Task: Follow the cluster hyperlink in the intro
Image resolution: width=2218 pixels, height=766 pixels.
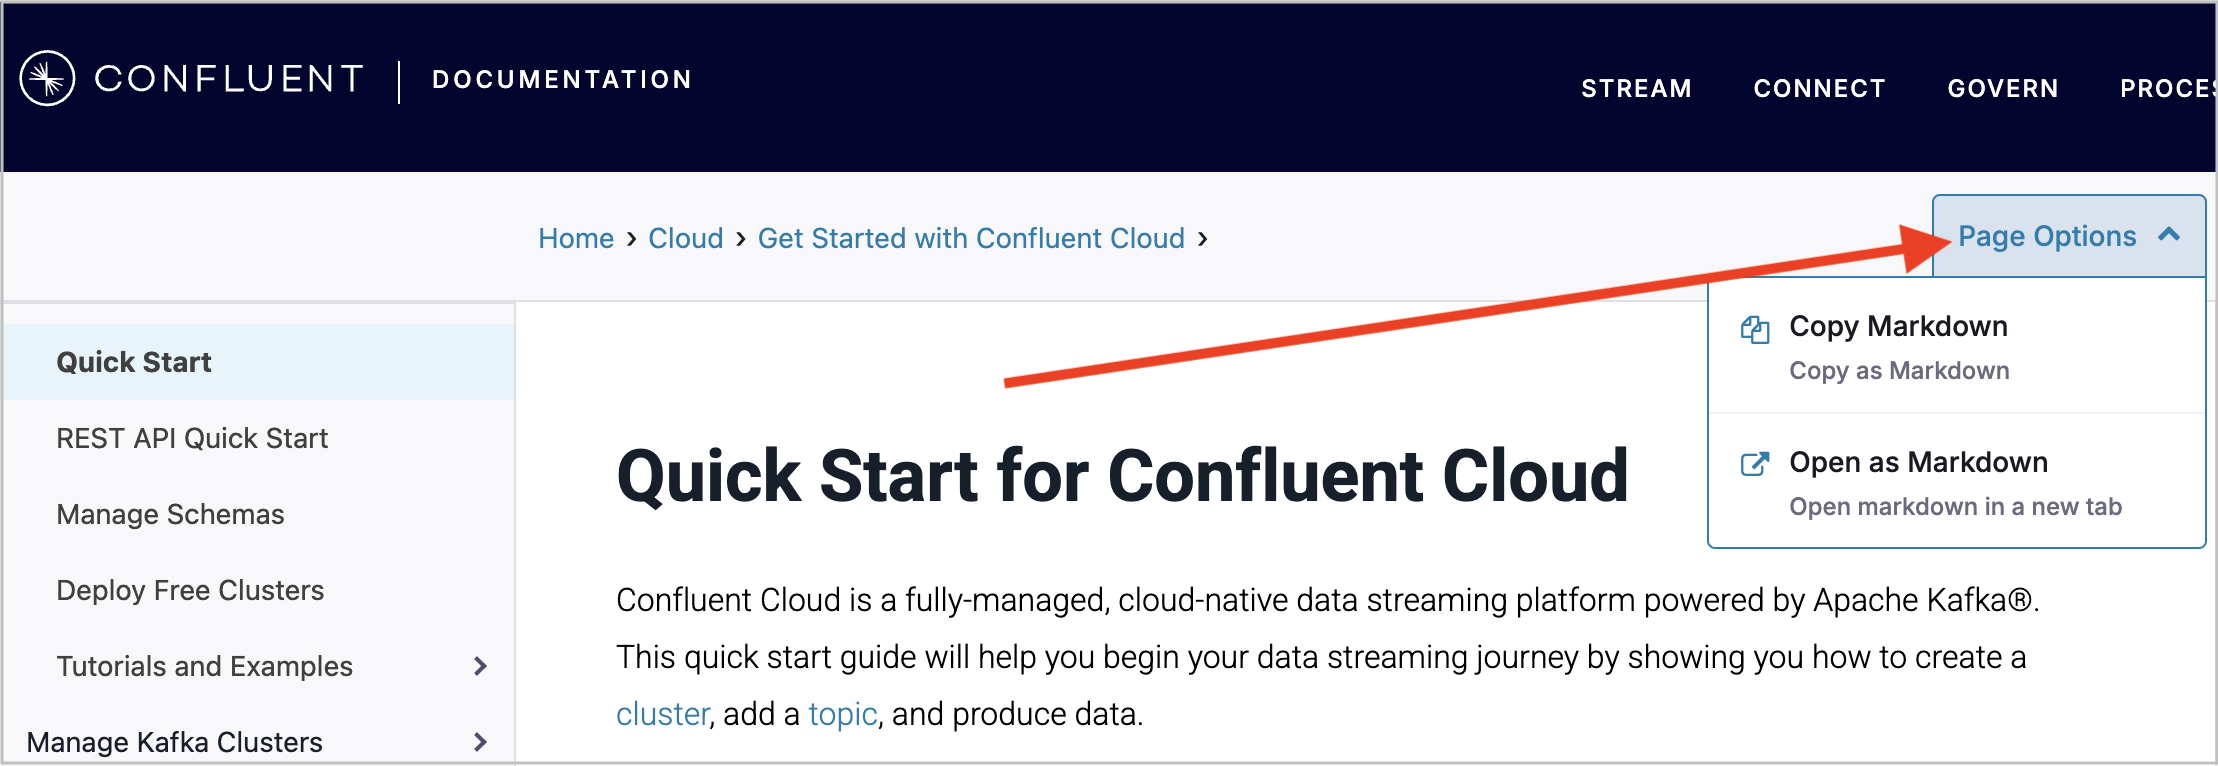Action: pyautogui.click(x=662, y=714)
